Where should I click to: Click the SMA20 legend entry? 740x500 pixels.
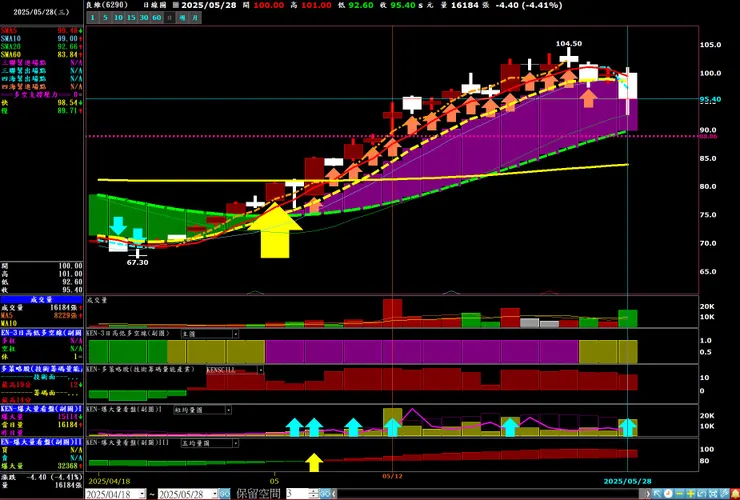pyautogui.click(x=42, y=46)
